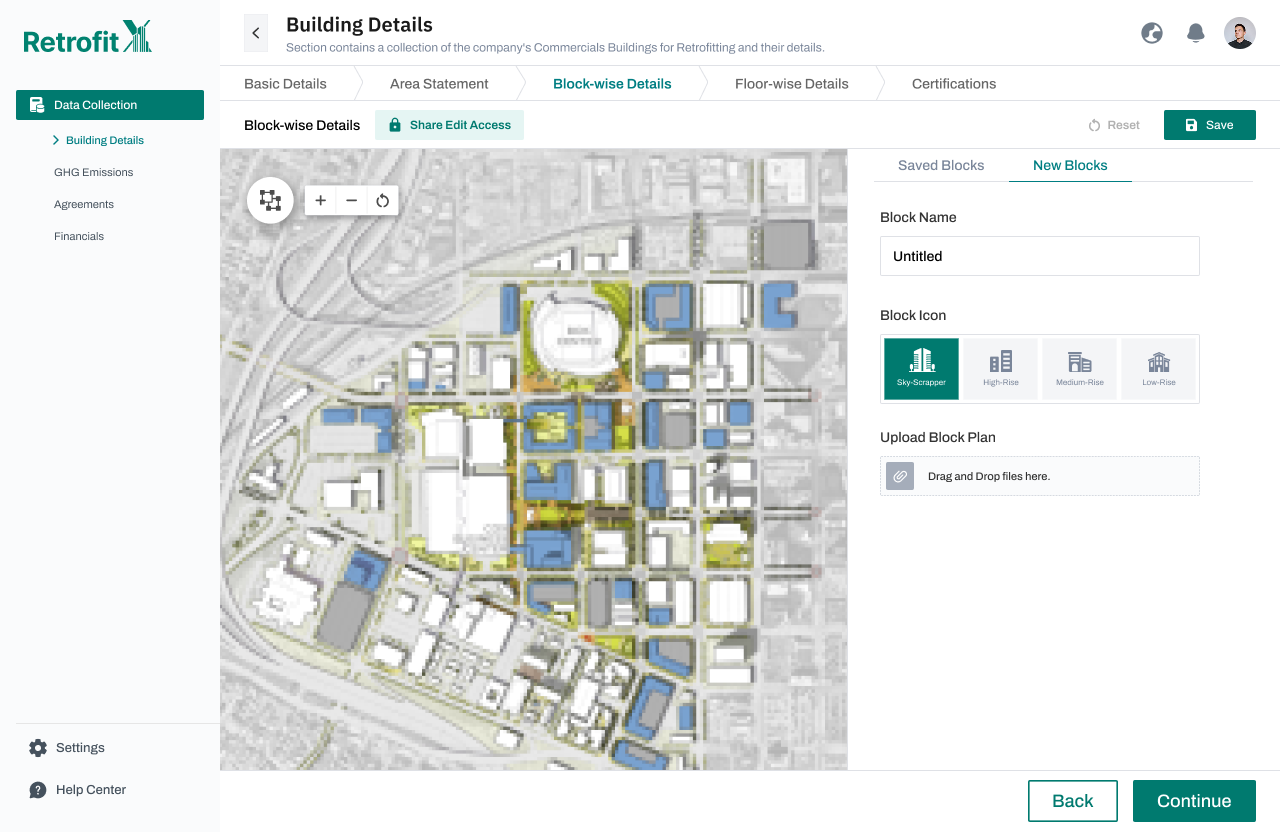
Task: Click the Back button
Action: pyautogui.click(x=1073, y=801)
